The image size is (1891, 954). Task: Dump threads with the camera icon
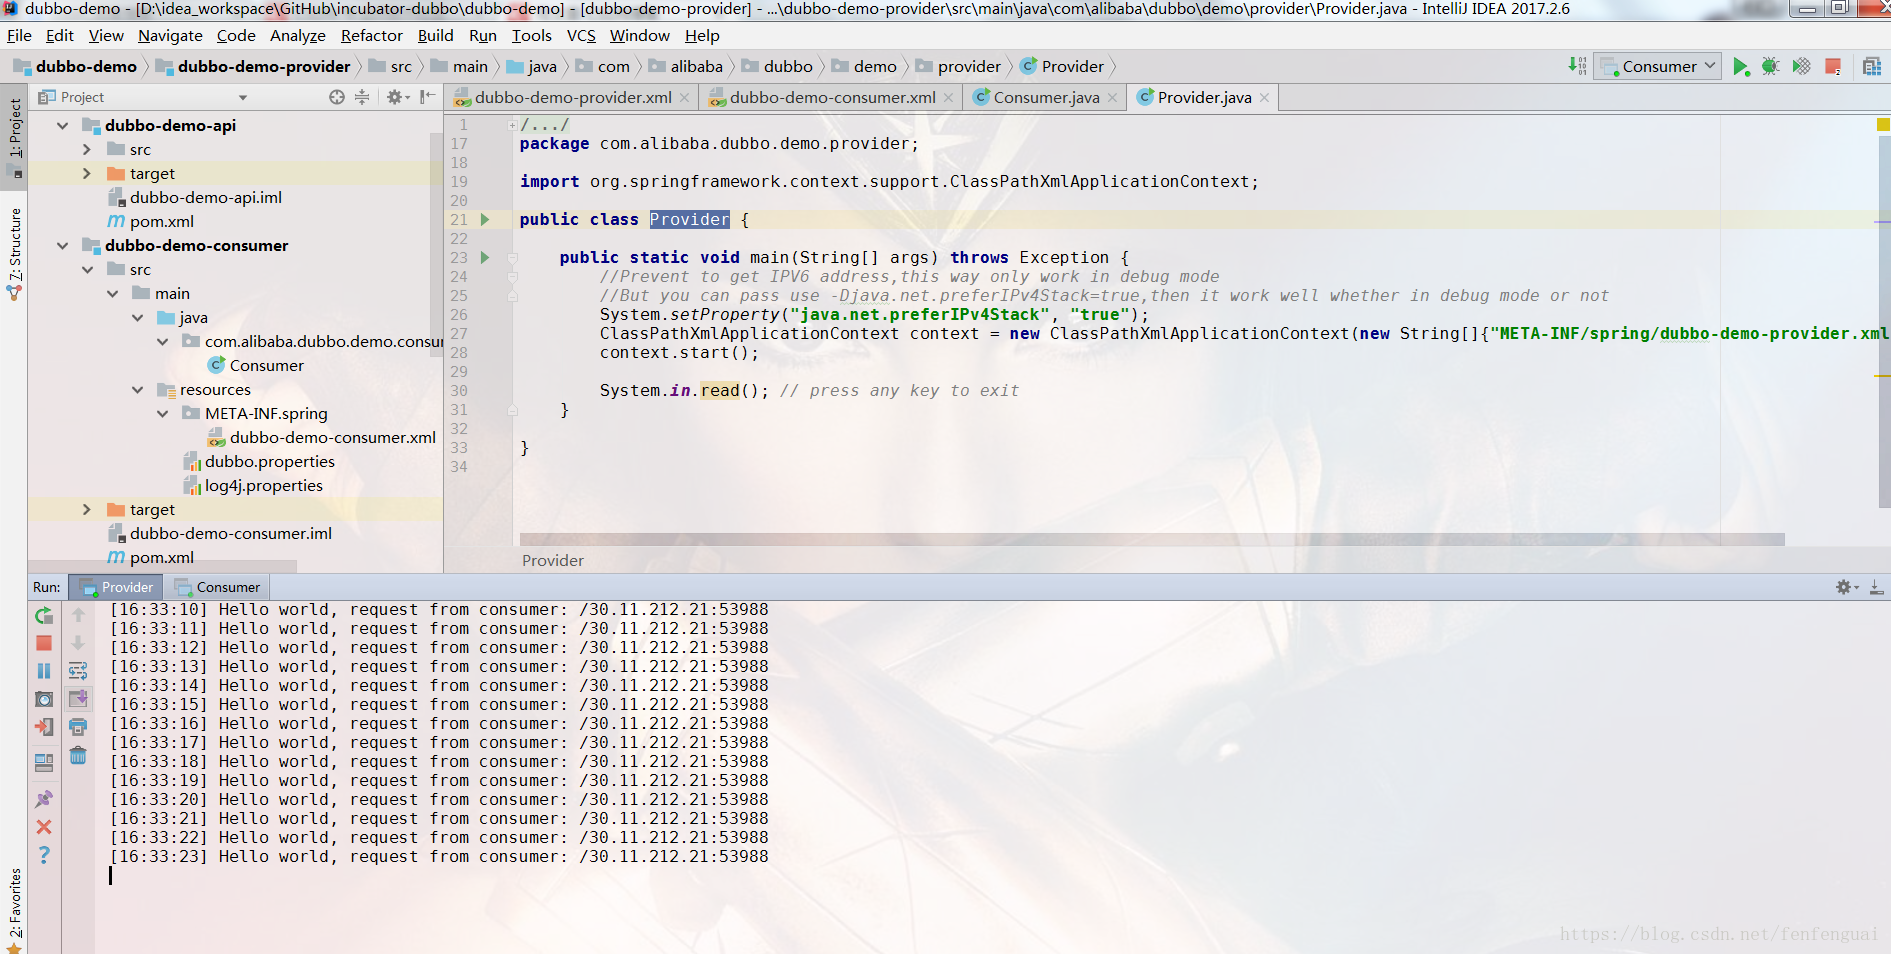point(44,699)
